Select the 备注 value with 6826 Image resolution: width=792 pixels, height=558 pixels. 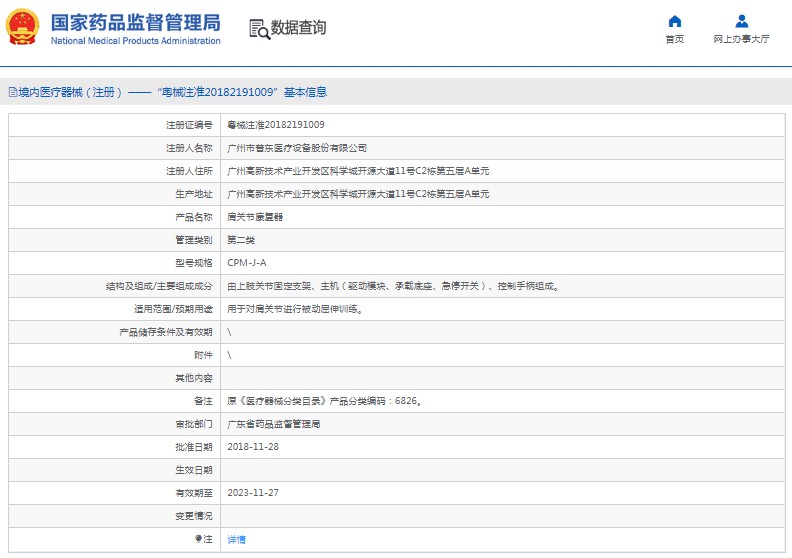coord(325,401)
